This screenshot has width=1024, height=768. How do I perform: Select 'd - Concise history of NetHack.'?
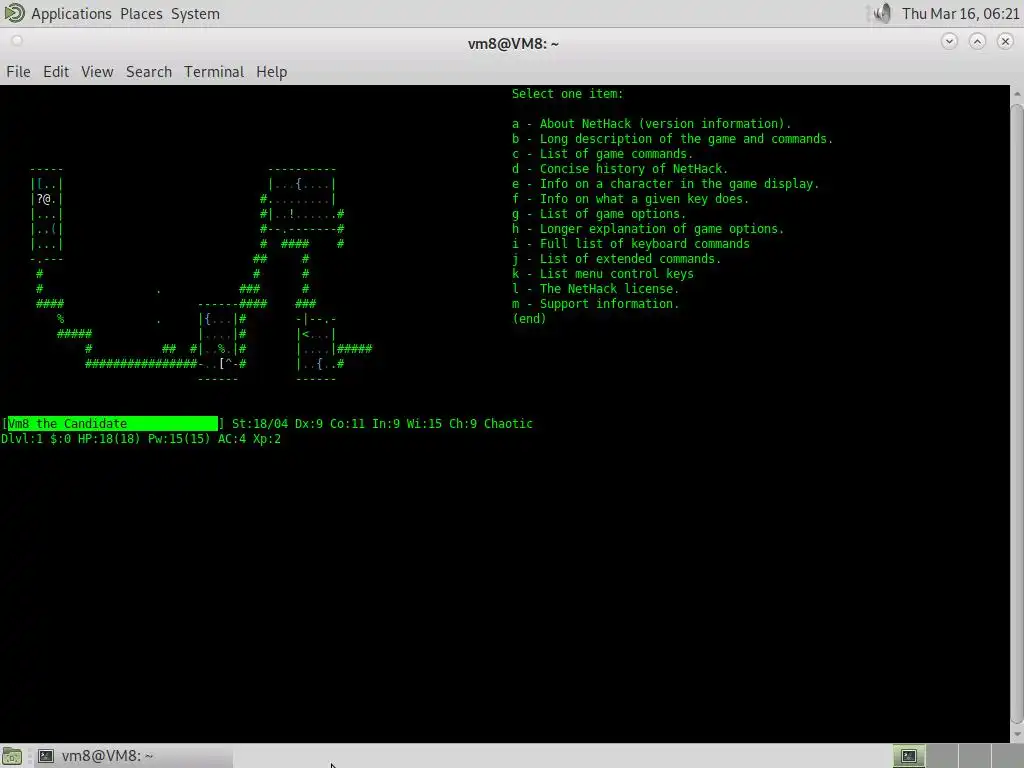coord(620,169)
